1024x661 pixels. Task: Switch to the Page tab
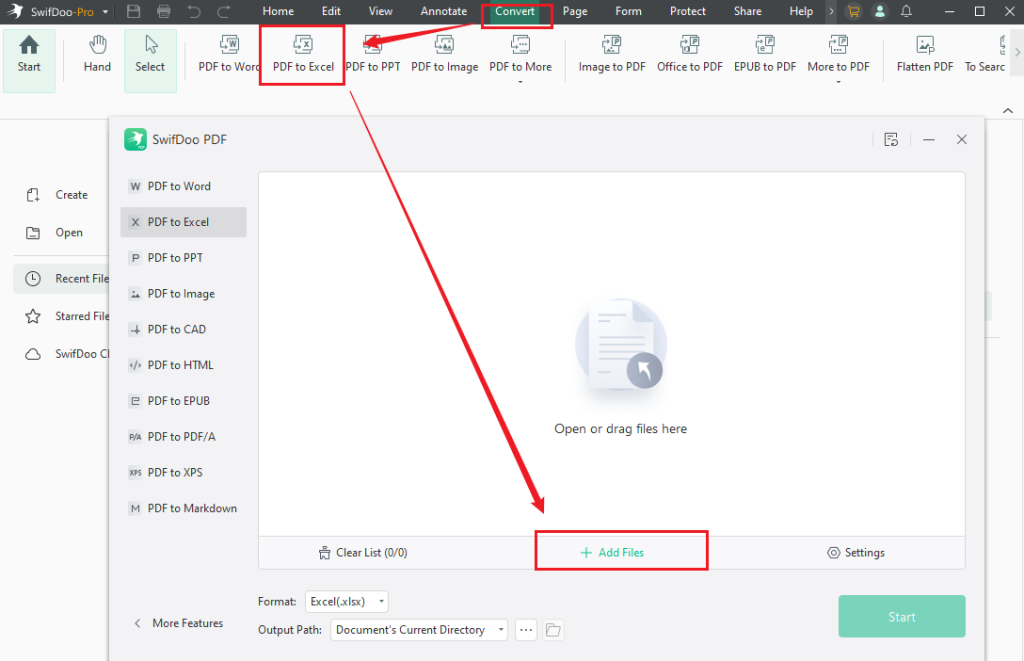575,11
